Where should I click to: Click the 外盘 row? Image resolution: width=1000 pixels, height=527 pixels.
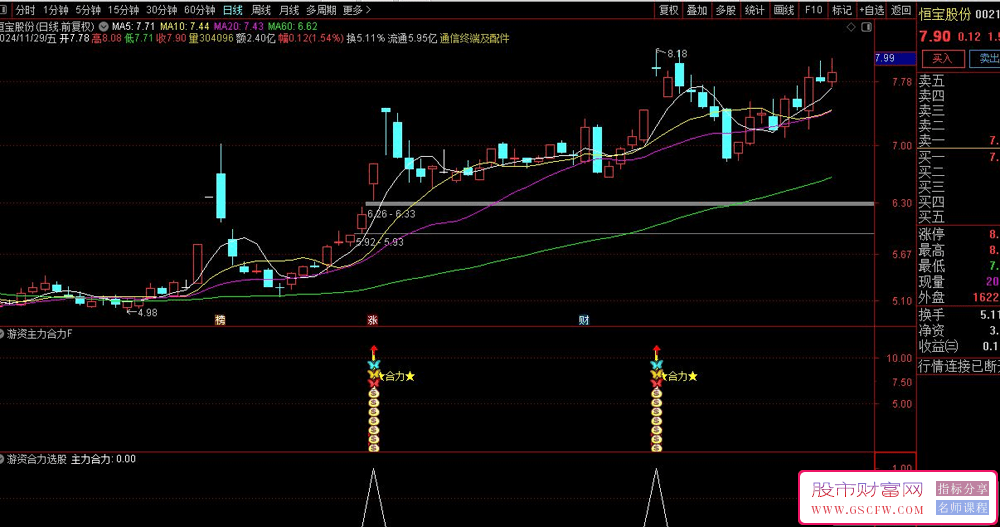coord(959,297)
